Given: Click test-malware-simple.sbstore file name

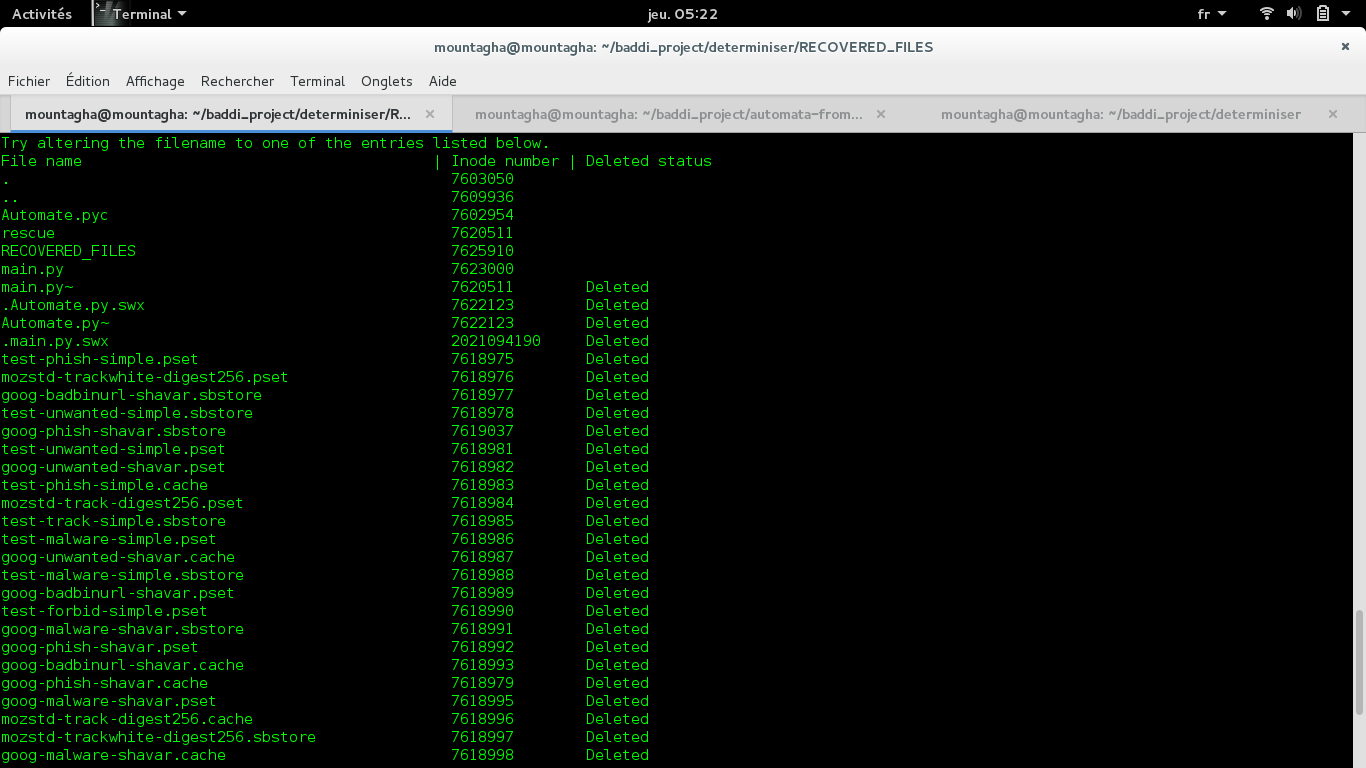Looking at the screenshot, I should point(122,575).
